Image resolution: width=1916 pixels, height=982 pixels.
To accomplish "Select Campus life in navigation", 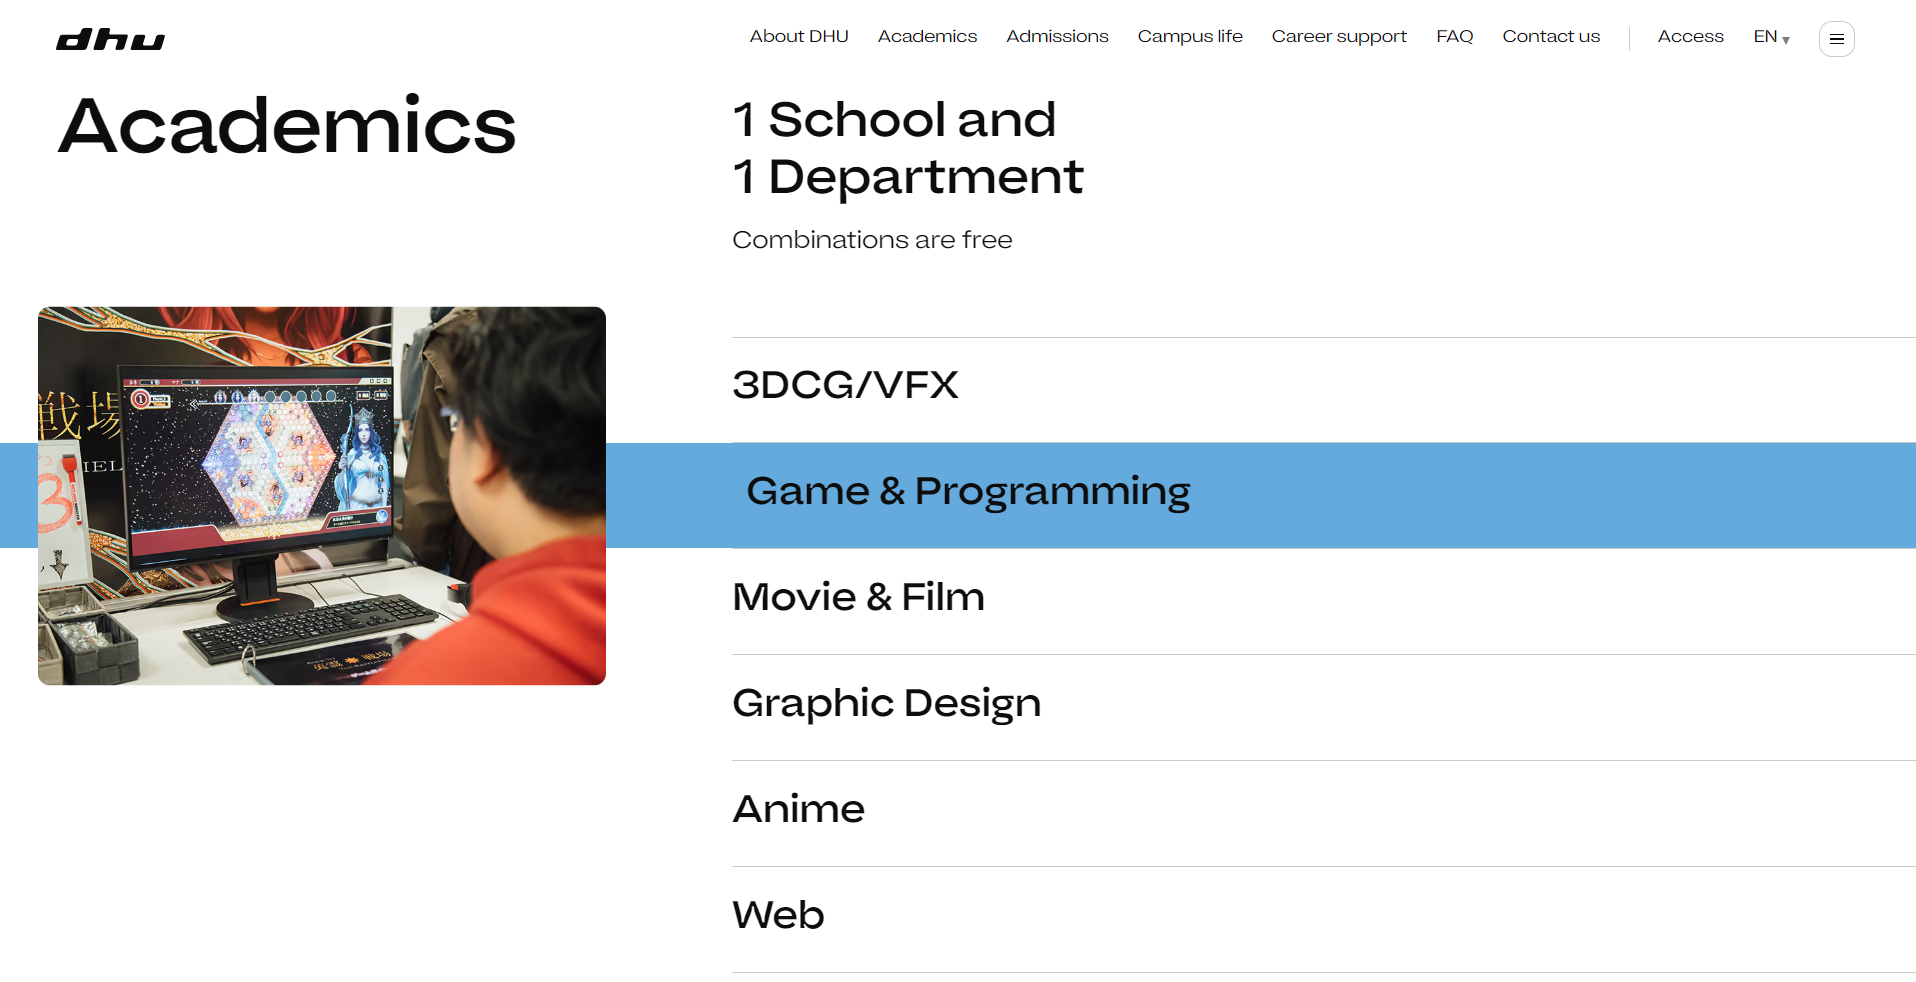I will coord(1189,37).
